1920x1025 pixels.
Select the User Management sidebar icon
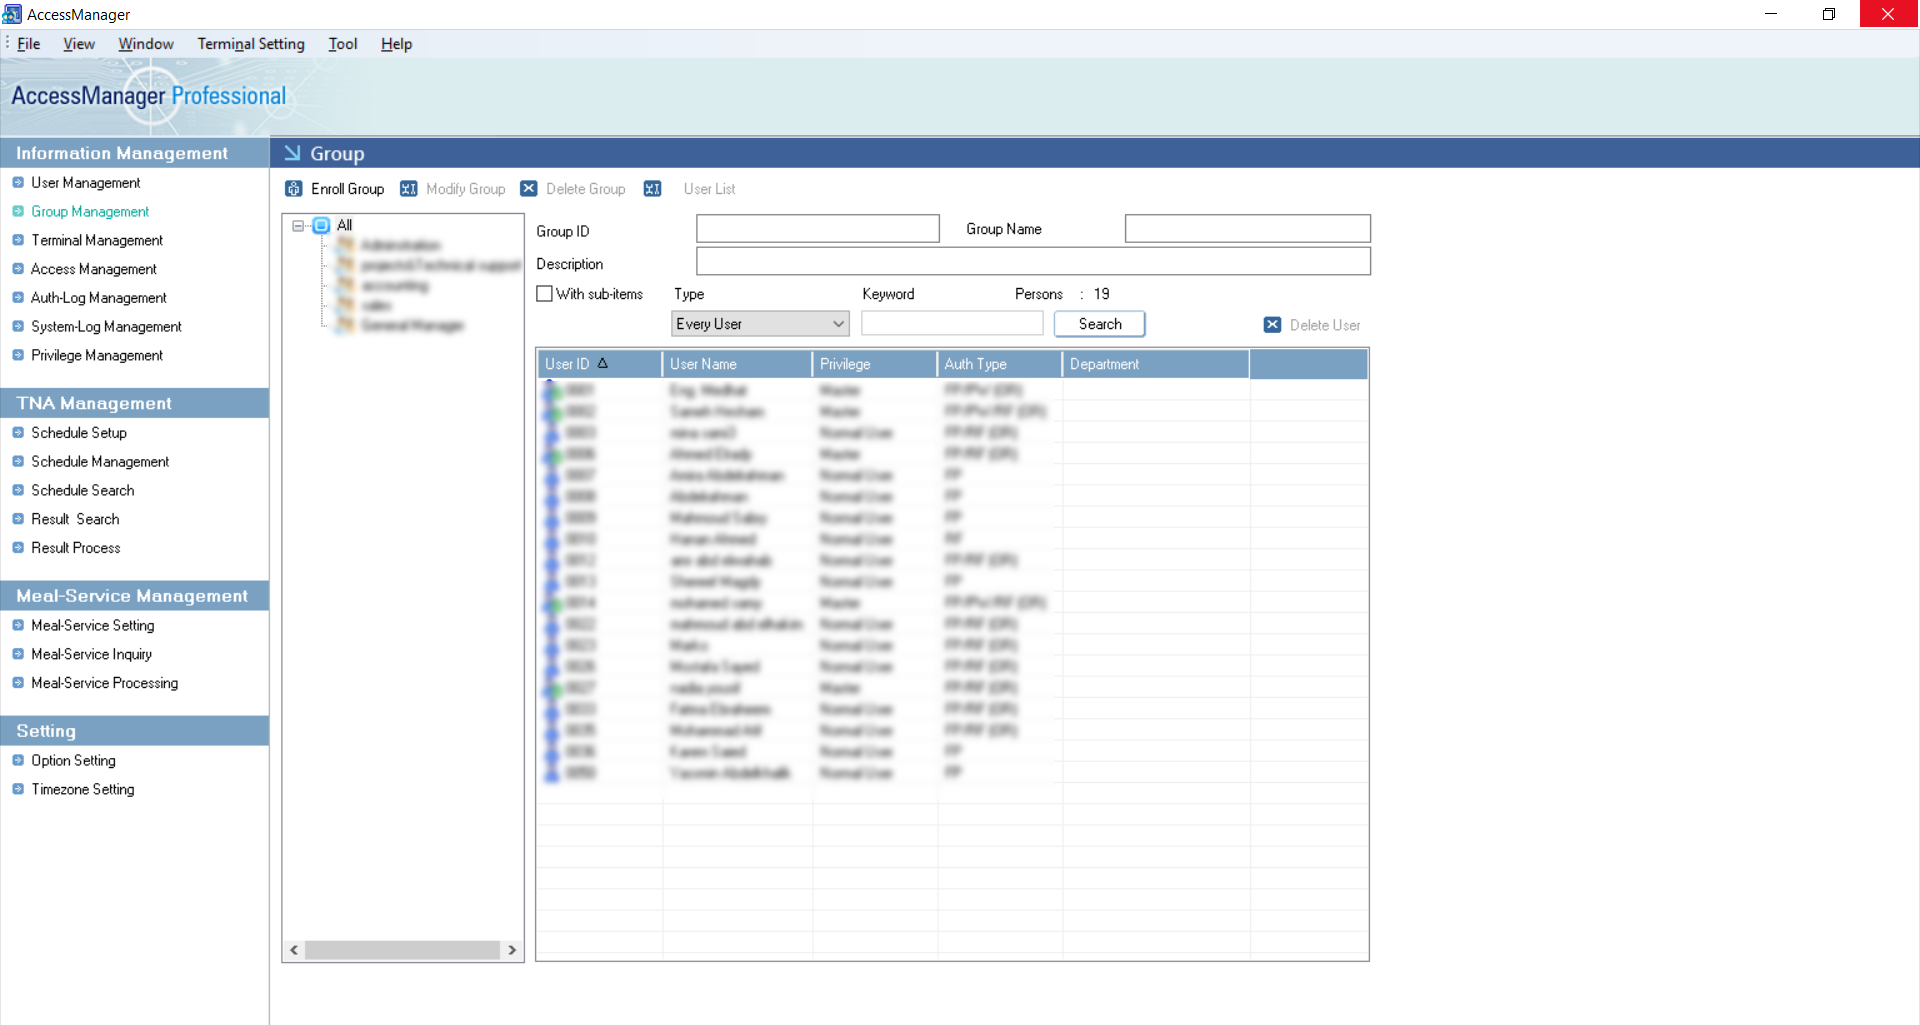pos(18,183)
